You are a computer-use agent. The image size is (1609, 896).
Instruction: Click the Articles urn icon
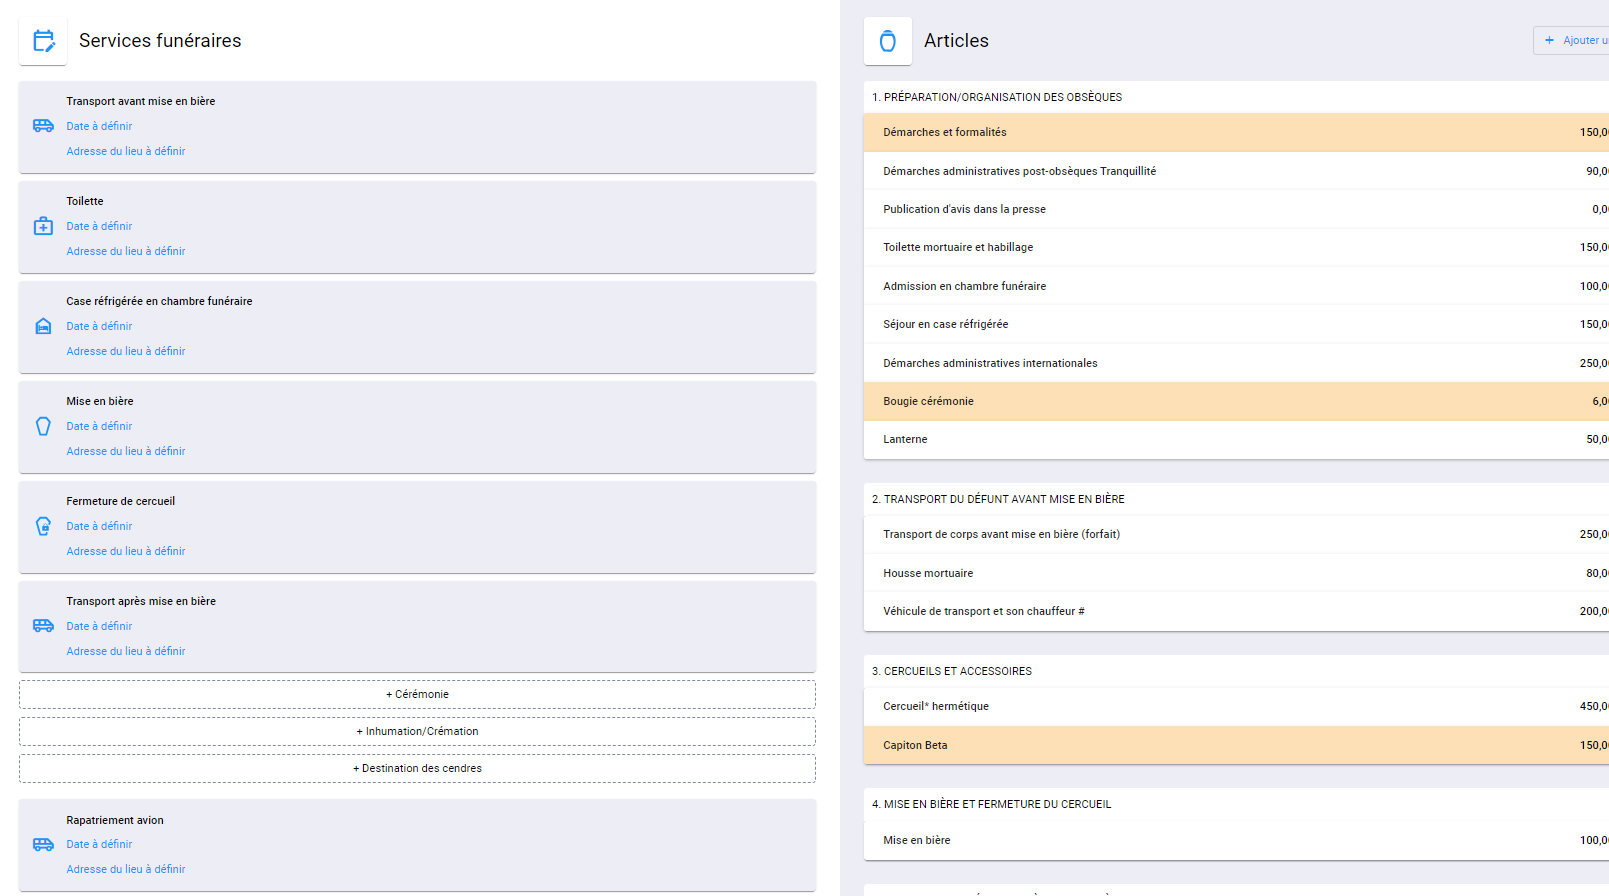[x=888, y=41]
